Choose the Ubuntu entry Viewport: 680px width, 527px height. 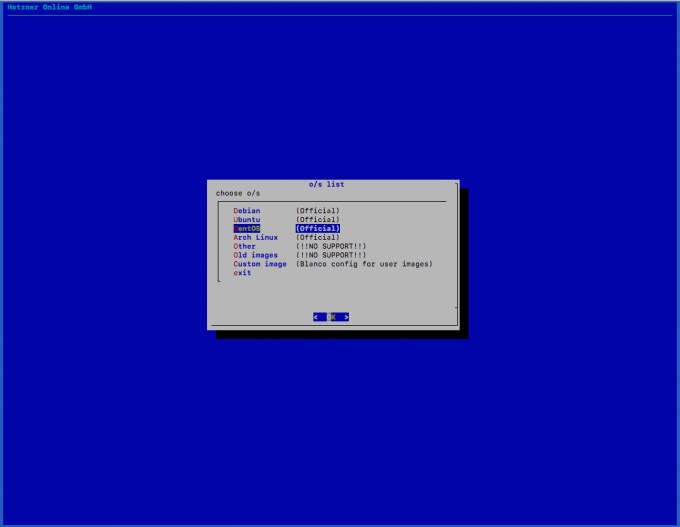pos(247,220)
